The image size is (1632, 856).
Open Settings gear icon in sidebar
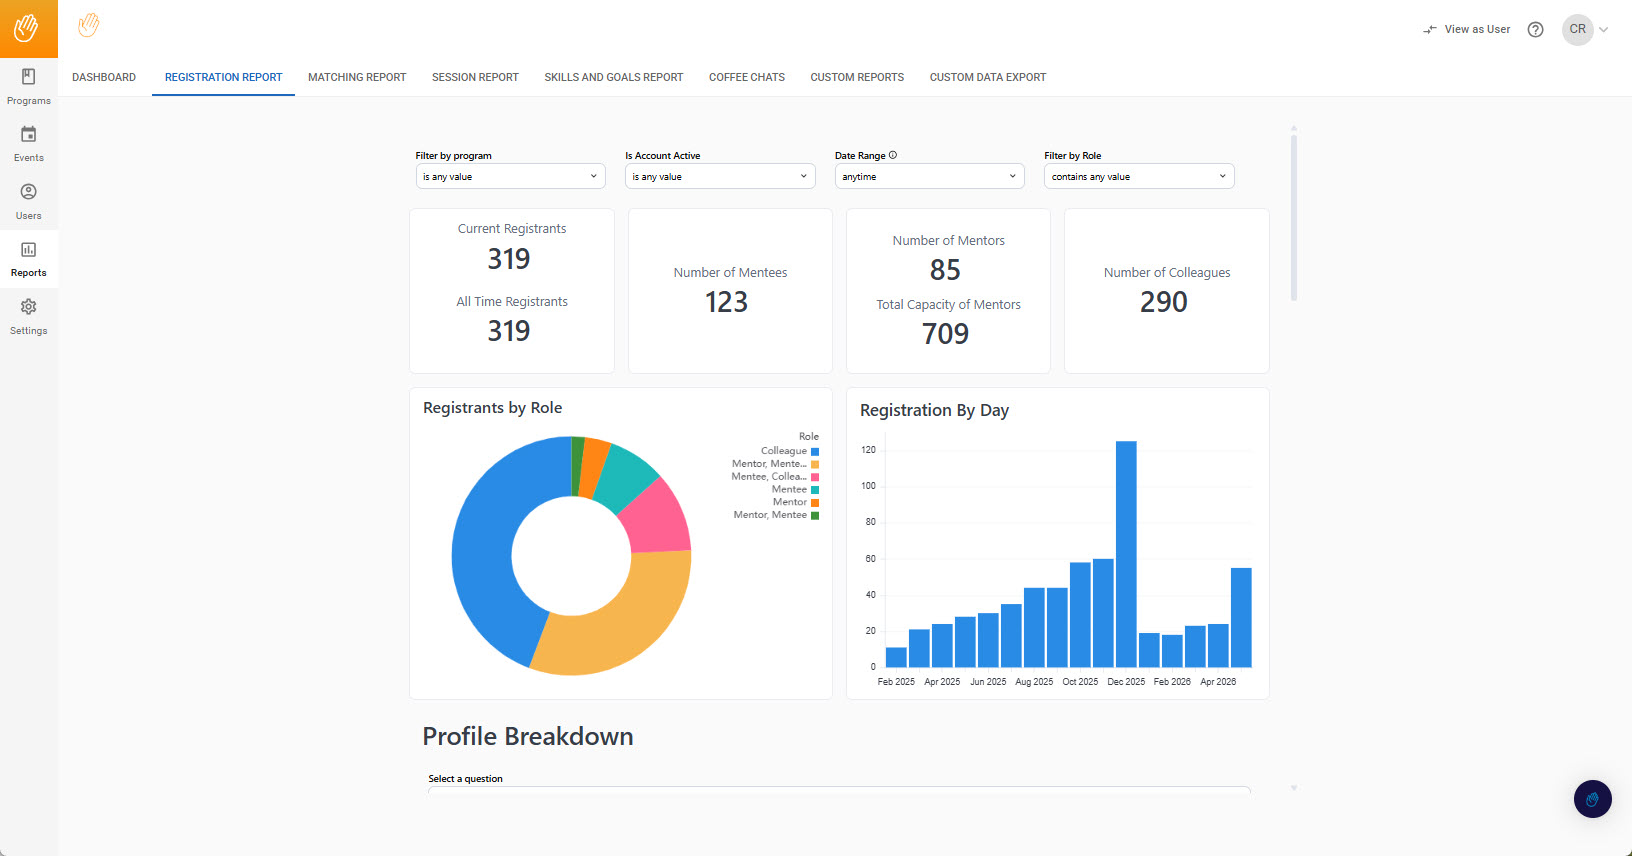click(29, 307)
